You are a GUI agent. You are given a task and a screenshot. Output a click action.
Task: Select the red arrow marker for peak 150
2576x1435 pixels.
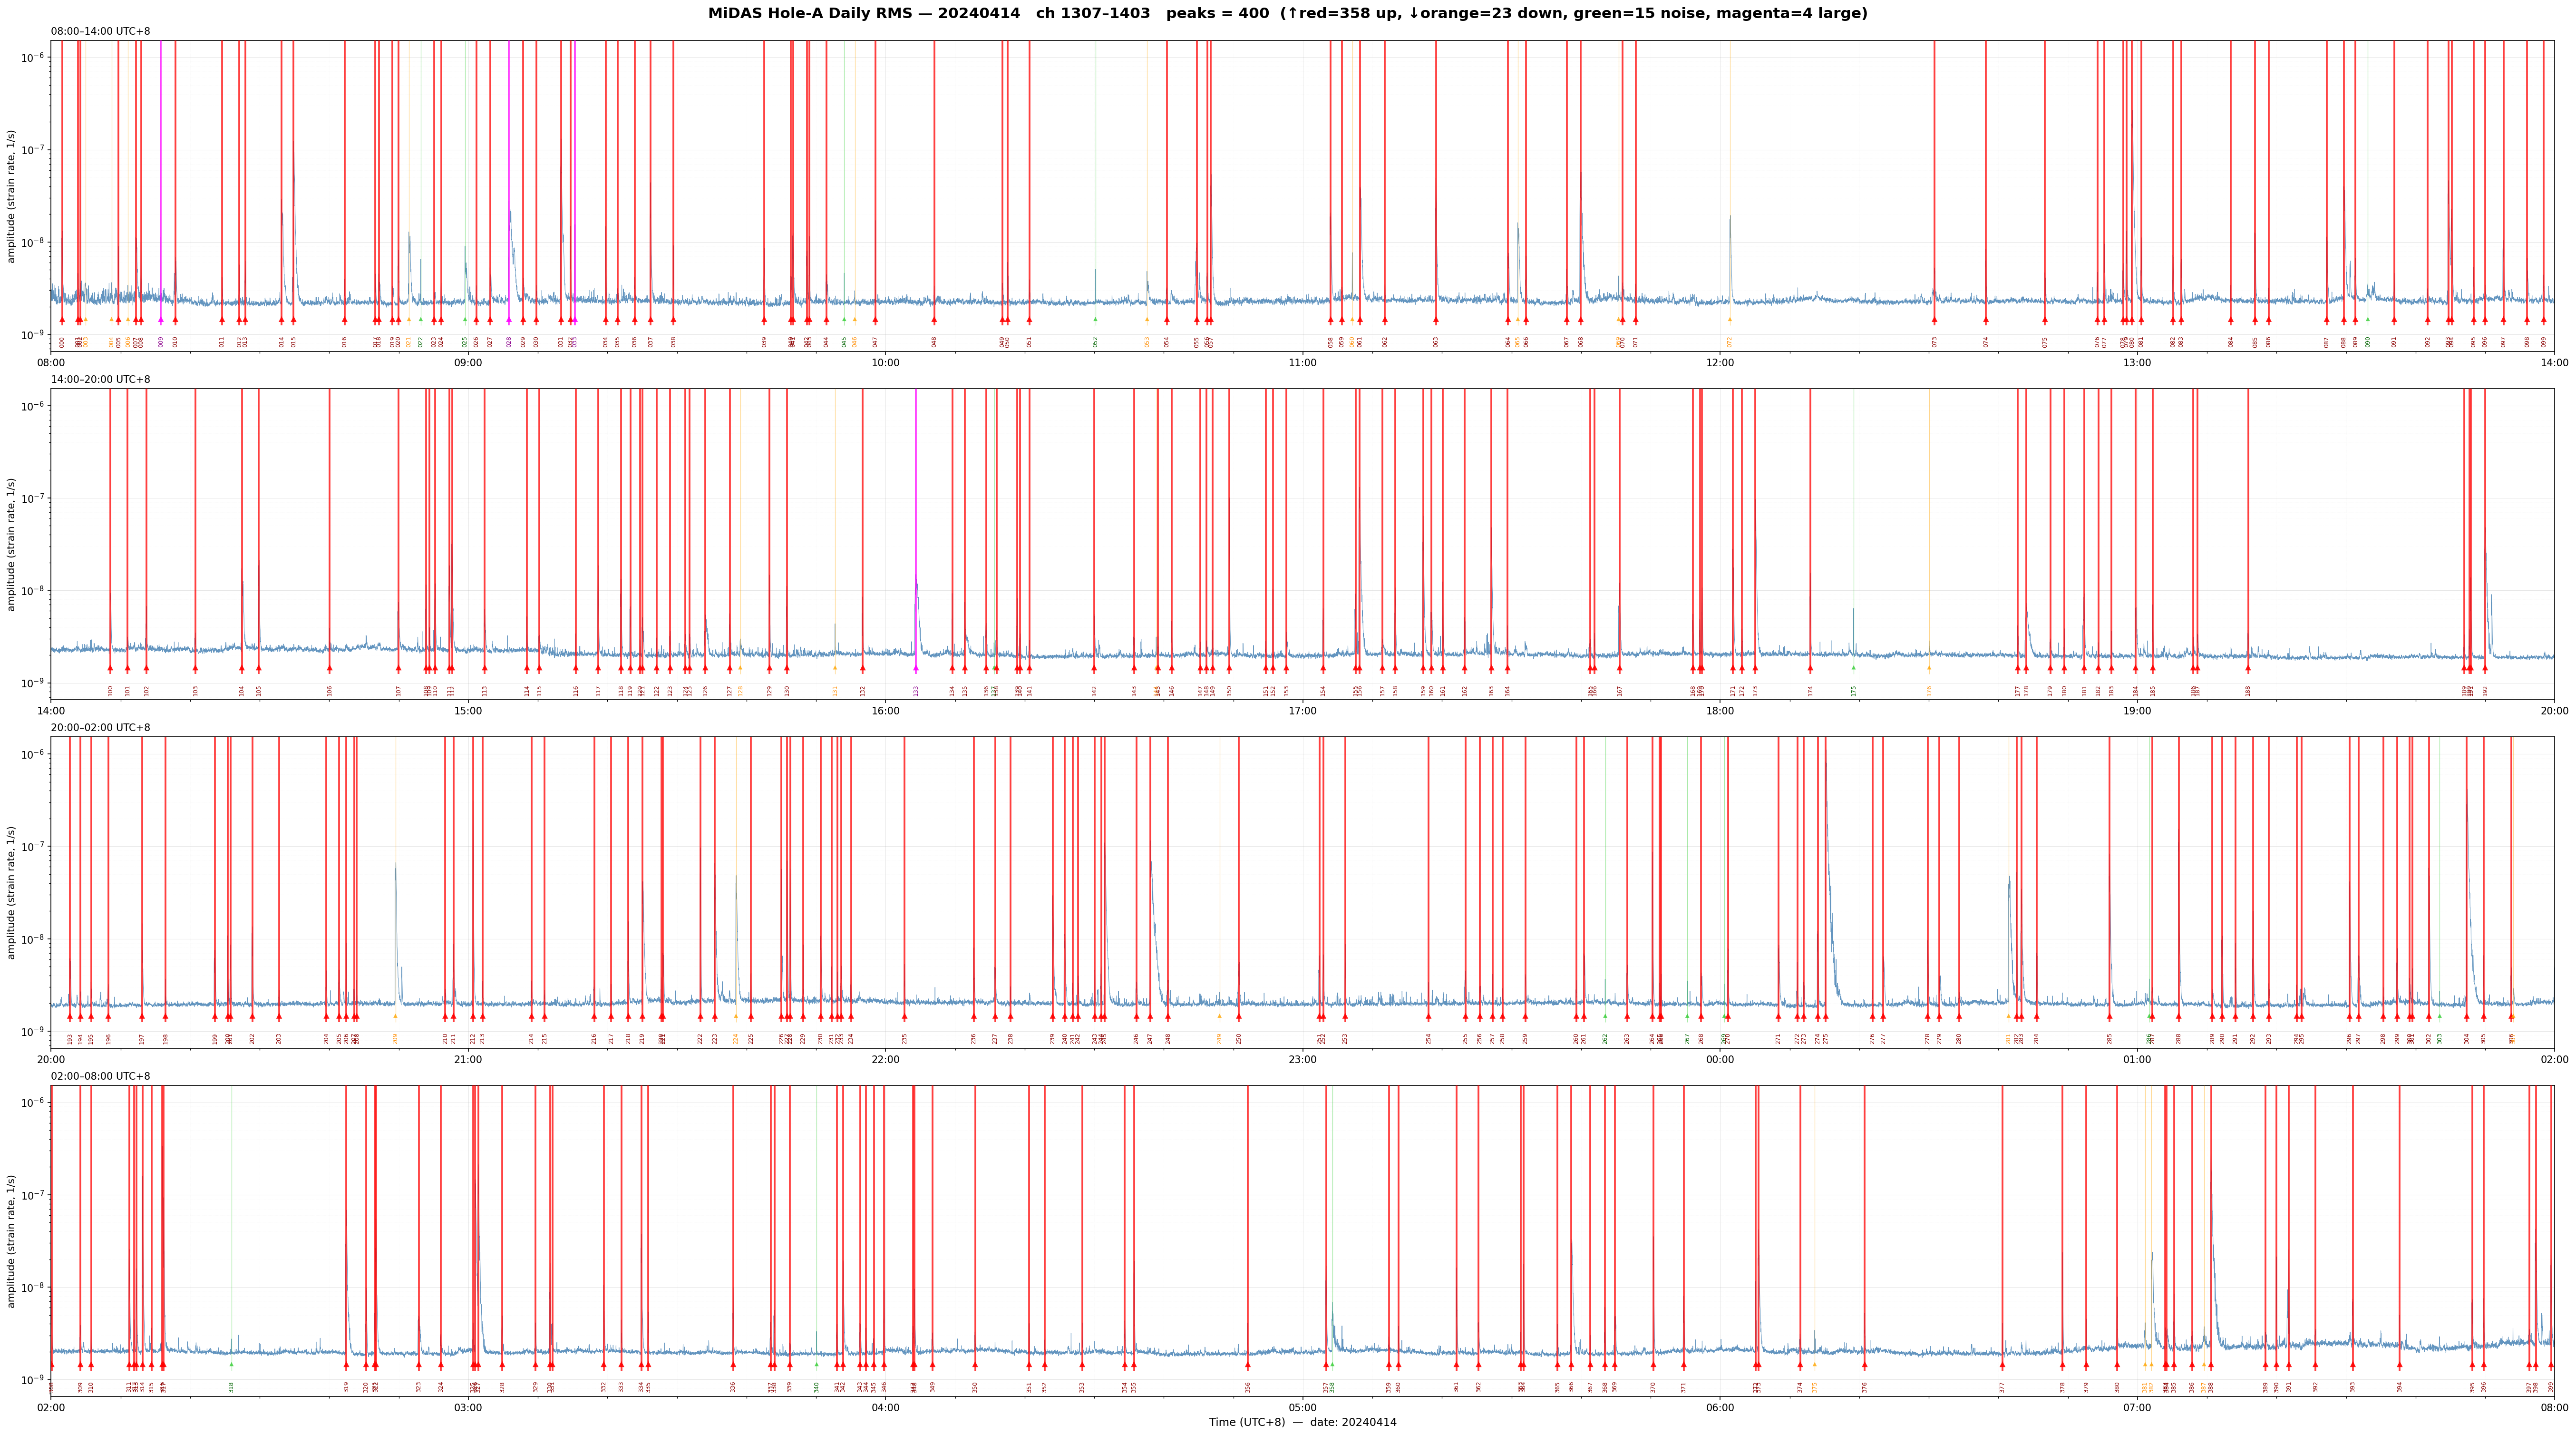(x=1229, y=668)
